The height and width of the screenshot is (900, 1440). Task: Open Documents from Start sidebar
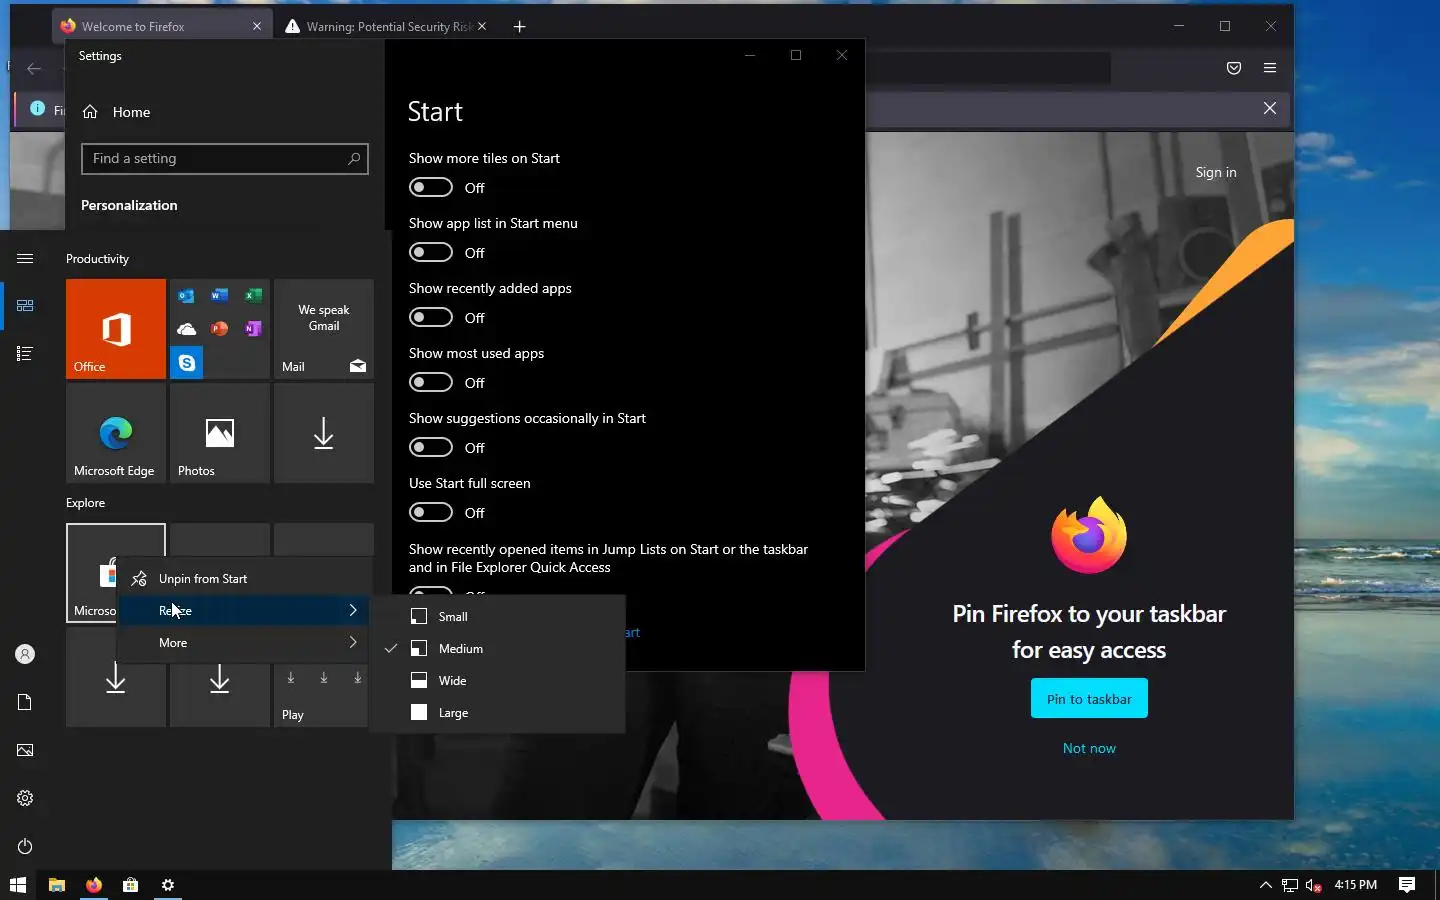[25, 702]
